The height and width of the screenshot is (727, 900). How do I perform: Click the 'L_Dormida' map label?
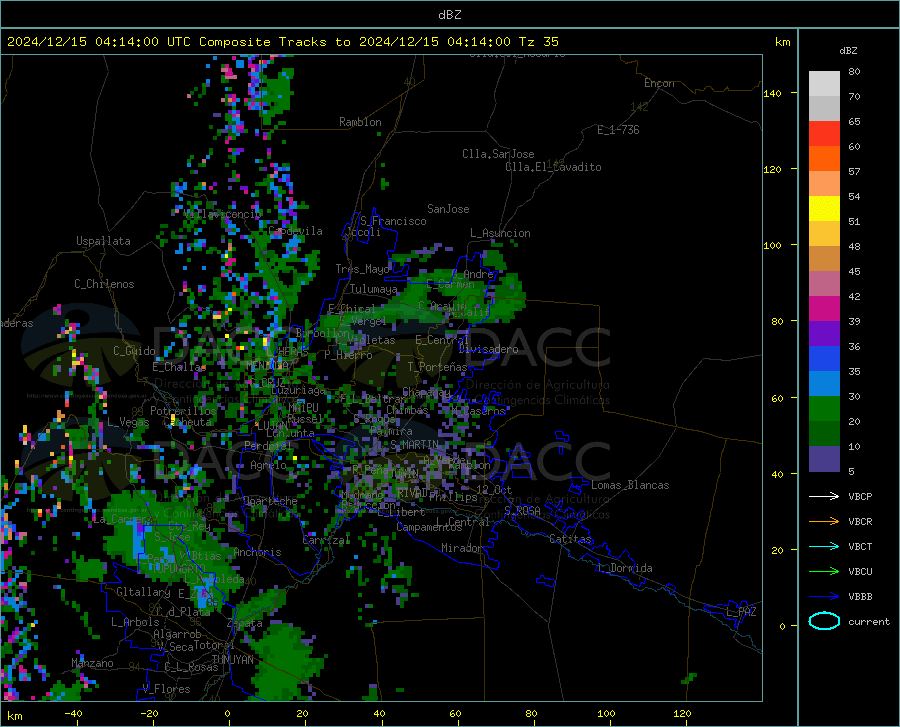624,568
